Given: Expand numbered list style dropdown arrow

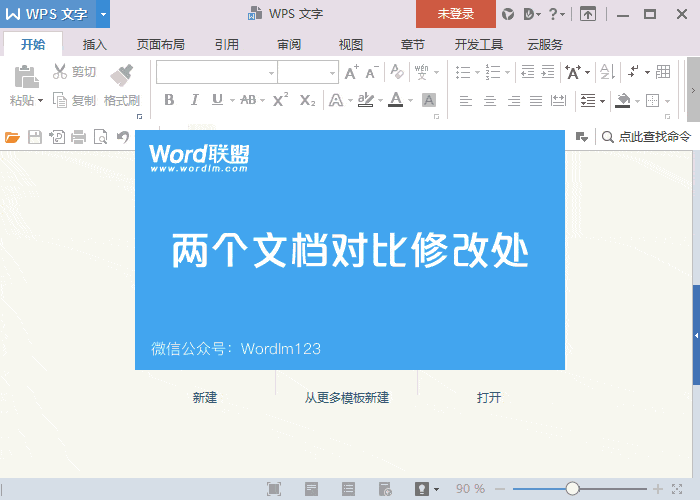Looking at the screenshot, I should tap(507, 72).
